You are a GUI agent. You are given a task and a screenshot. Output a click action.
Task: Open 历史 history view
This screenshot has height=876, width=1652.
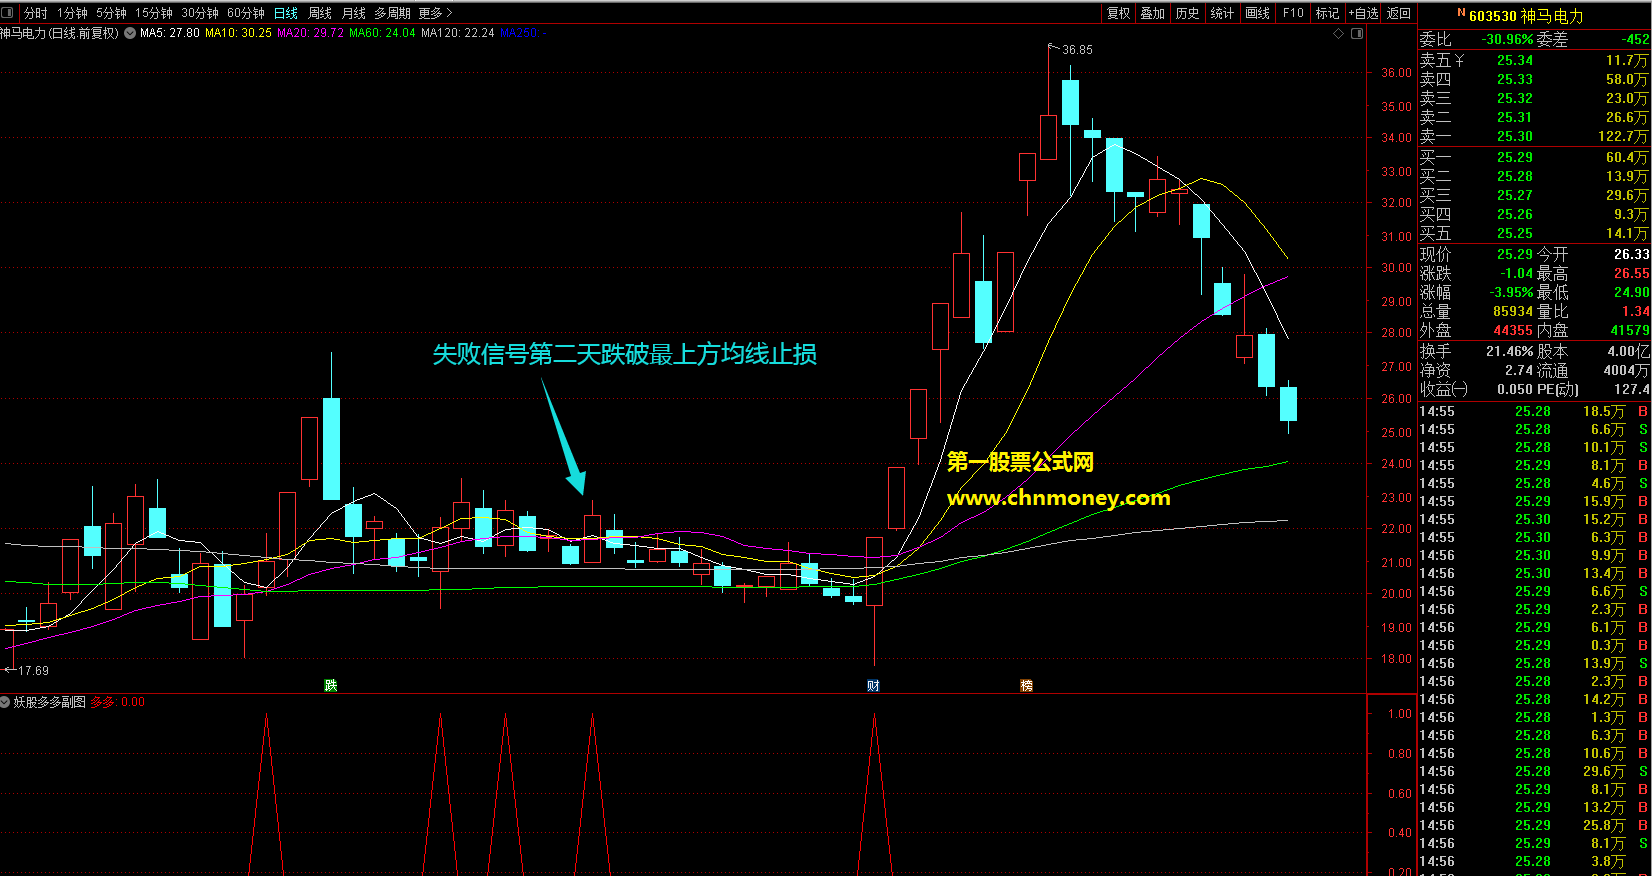click(x=1187, y=13)
